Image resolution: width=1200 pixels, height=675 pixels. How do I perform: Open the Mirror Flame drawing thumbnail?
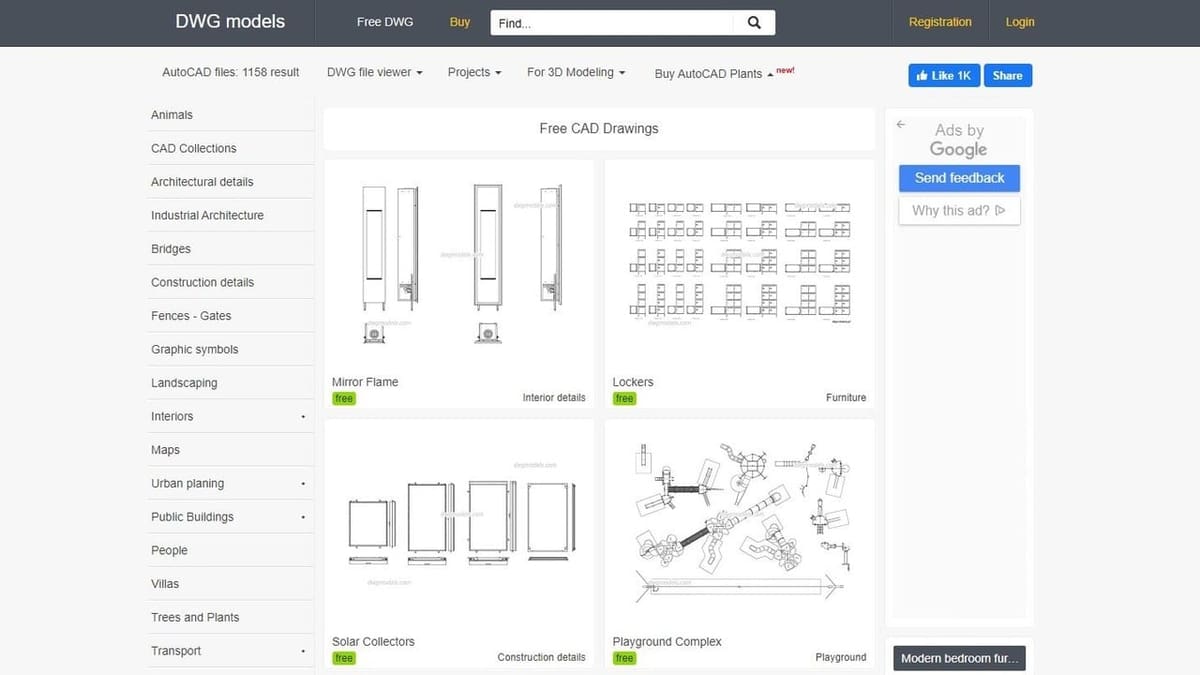click(x=459, y=265)
